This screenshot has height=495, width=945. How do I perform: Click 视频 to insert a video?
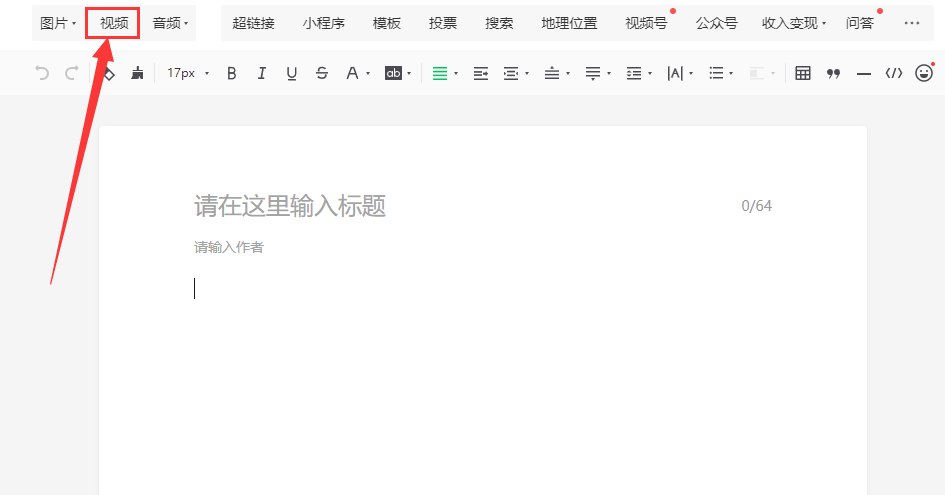pos(114,24)
